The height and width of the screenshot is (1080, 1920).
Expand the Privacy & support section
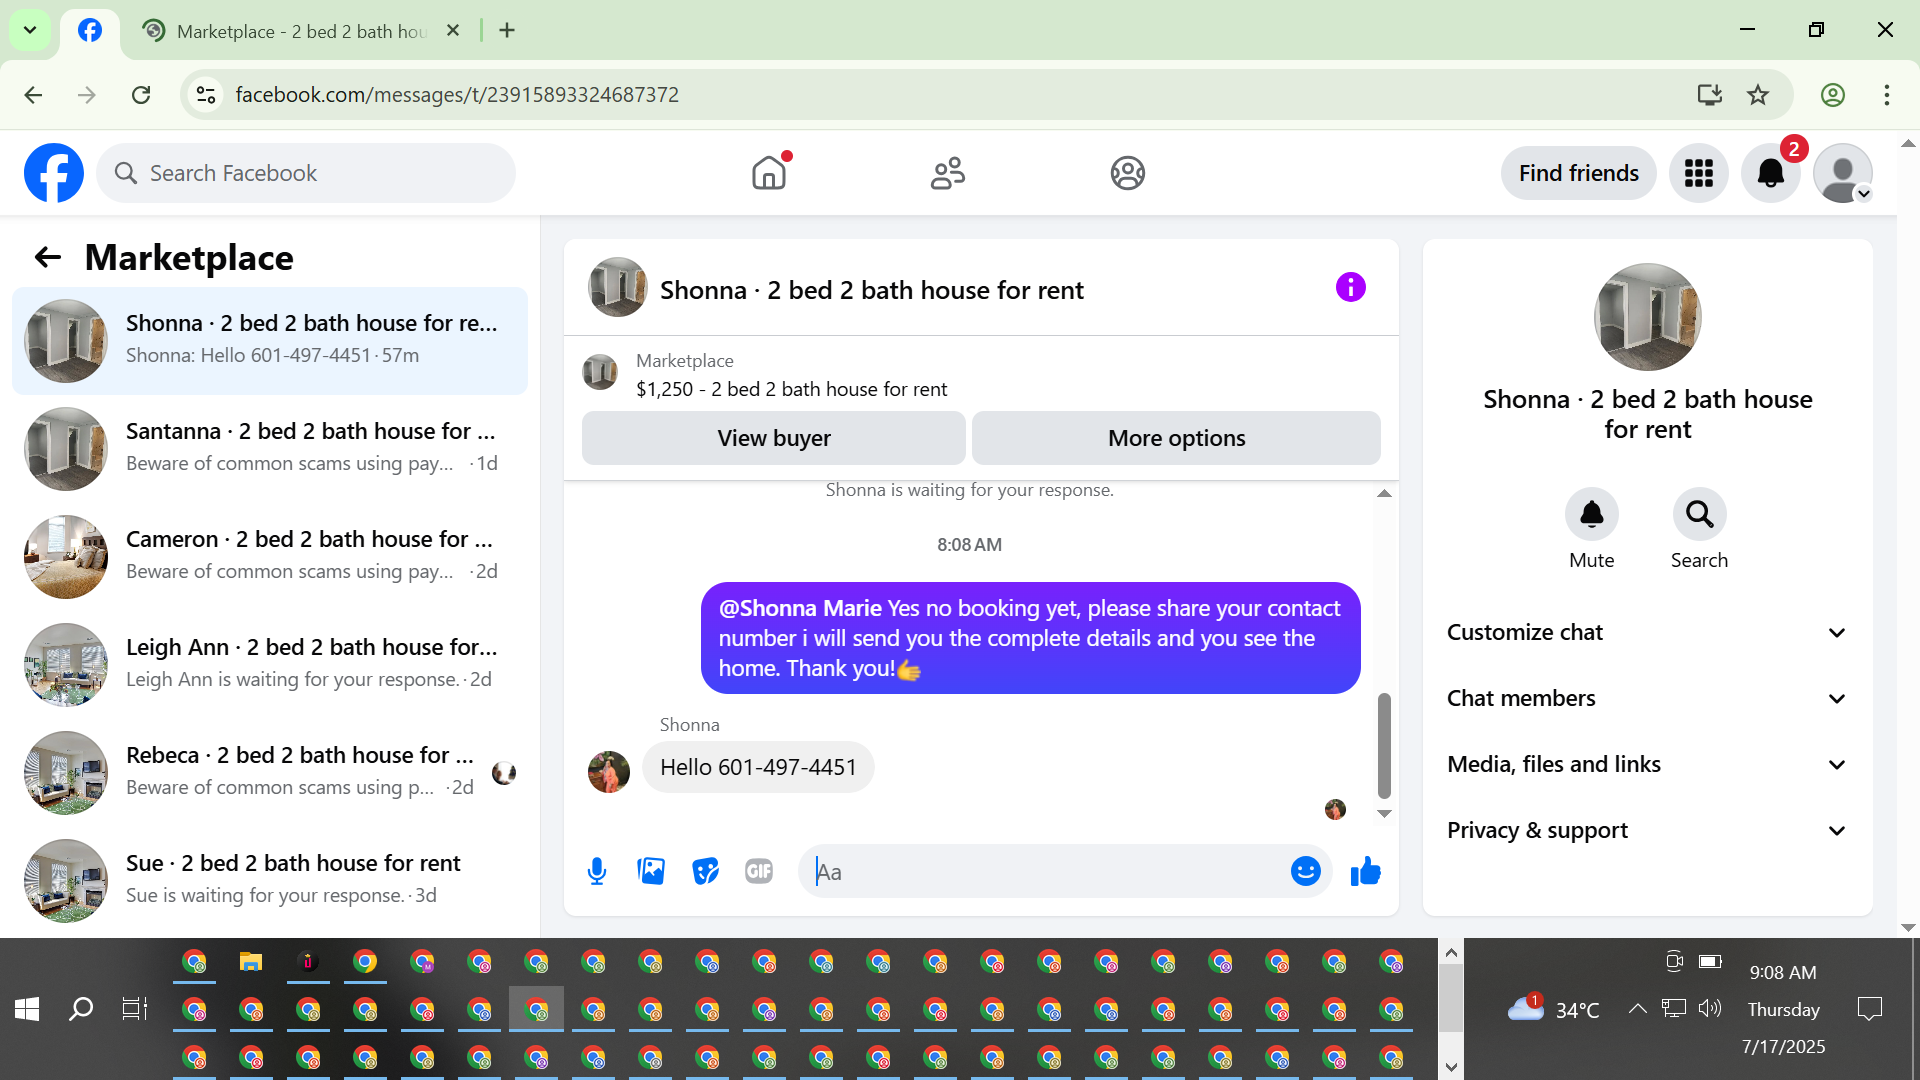1648,831
